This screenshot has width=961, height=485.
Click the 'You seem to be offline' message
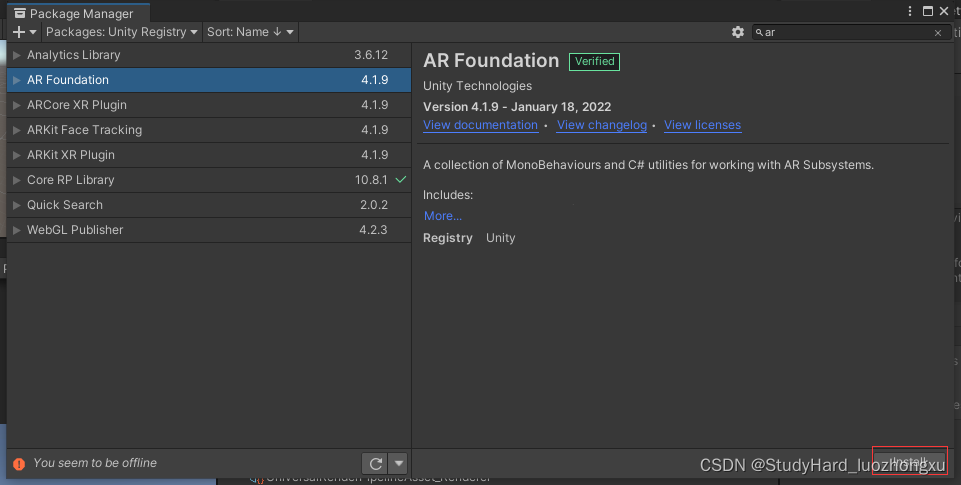(x=95, y=464)
